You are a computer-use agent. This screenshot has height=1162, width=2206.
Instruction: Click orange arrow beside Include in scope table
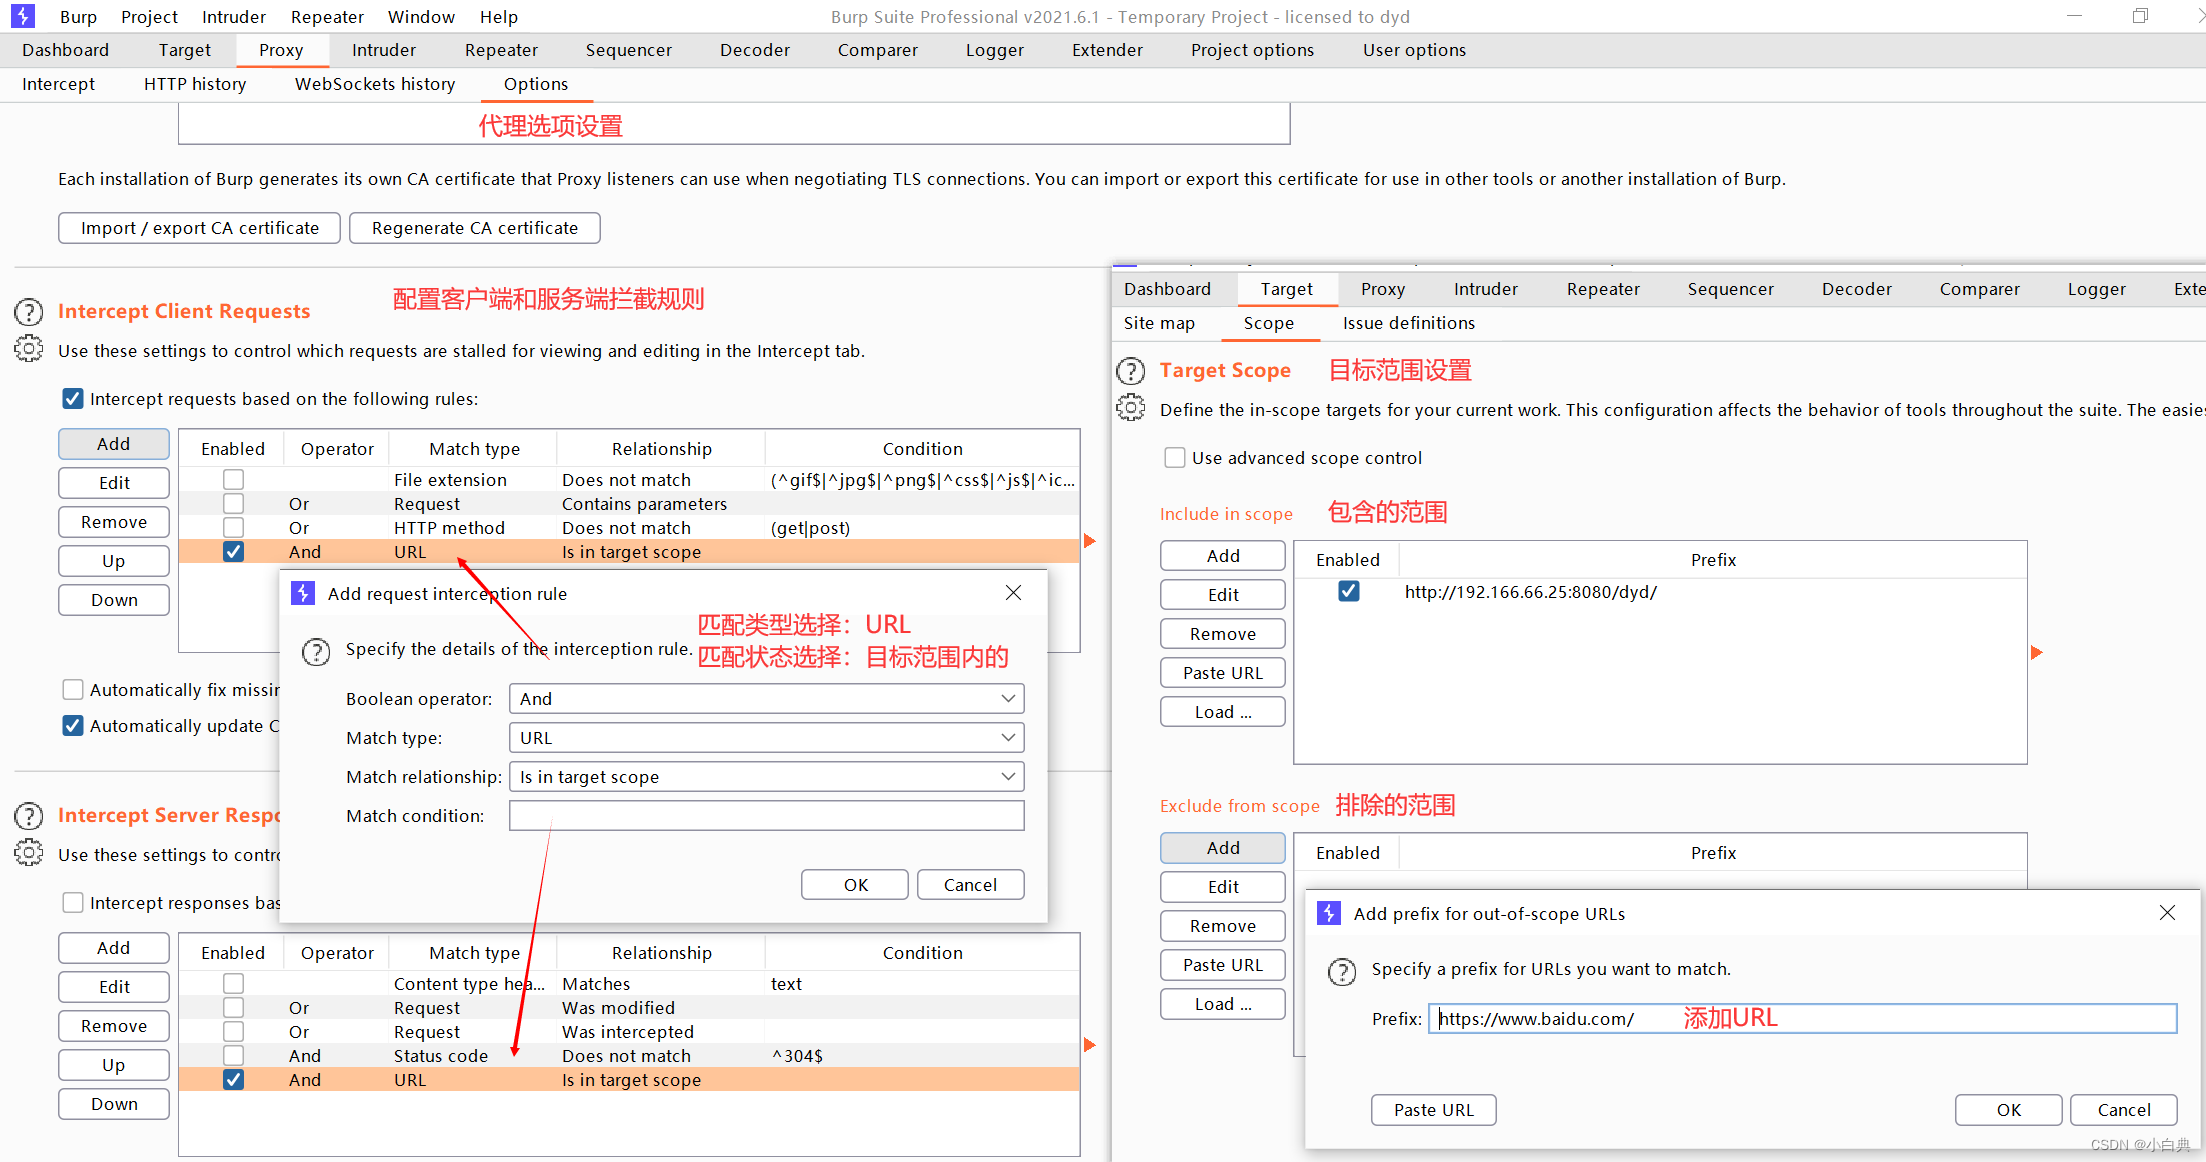[2037, 653]
